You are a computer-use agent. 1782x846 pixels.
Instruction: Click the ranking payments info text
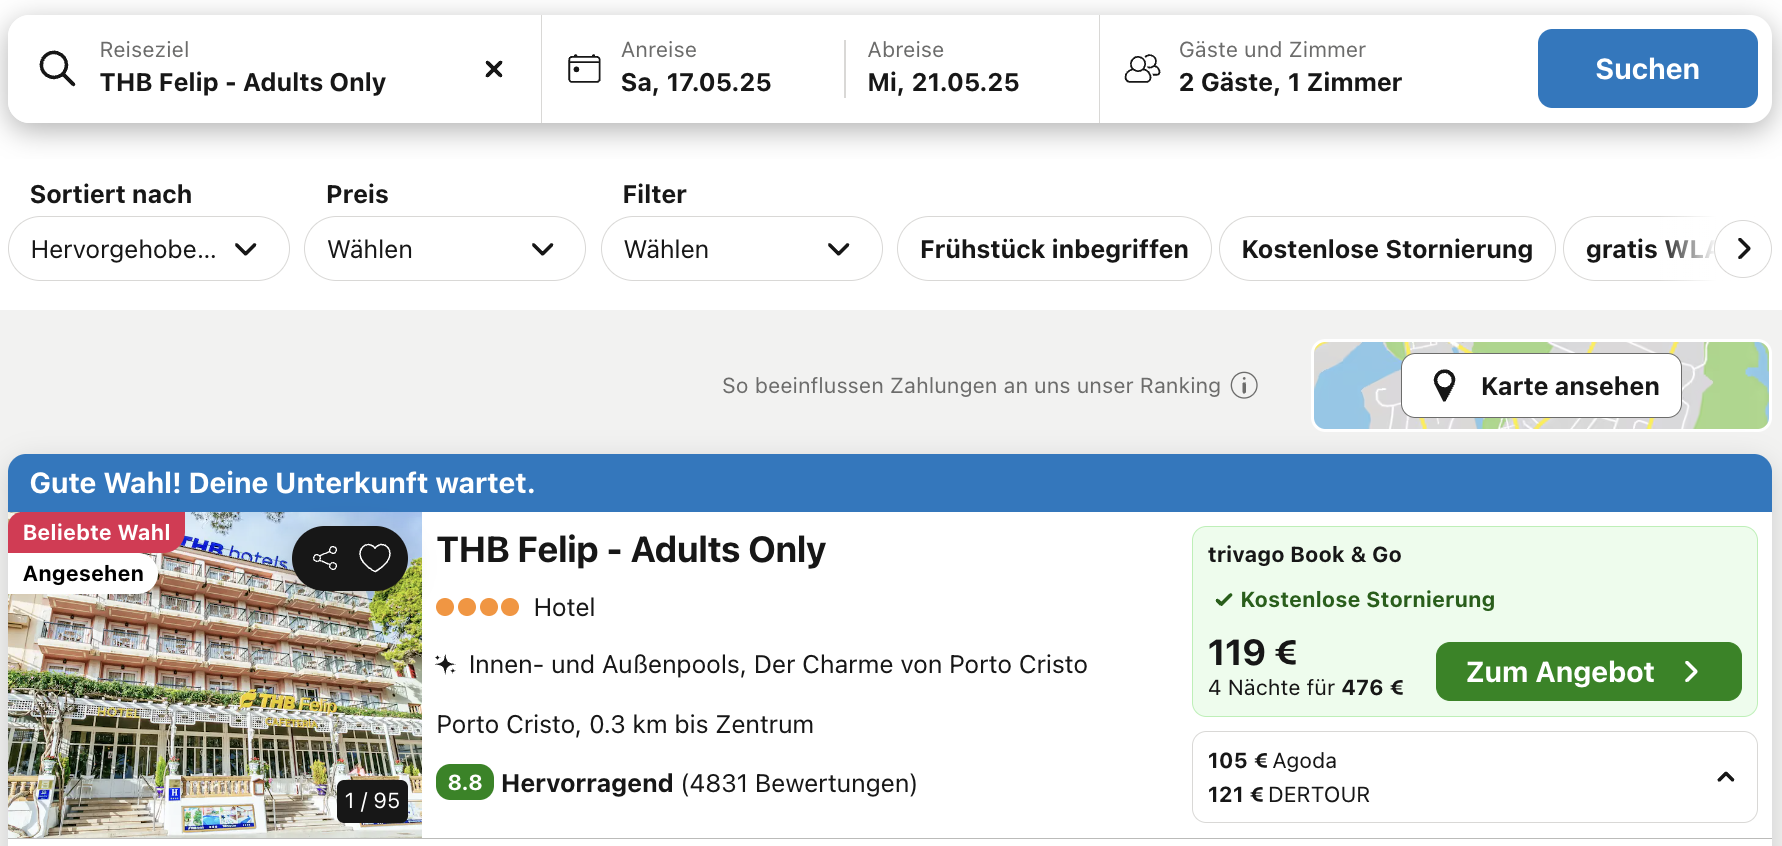pos(971,386)
